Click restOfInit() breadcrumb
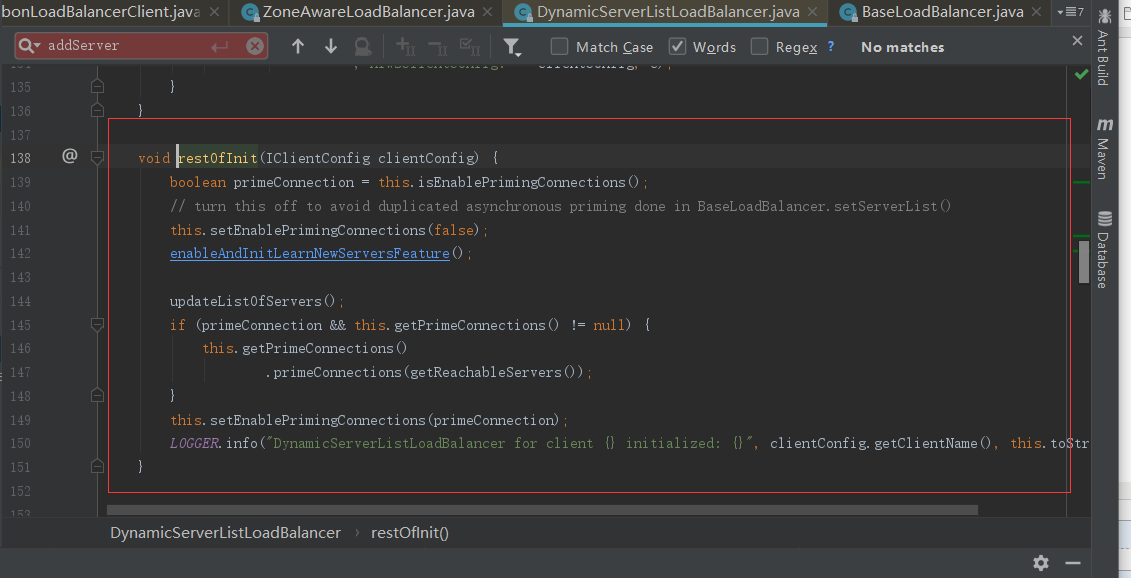 click(x=410, y=533)
